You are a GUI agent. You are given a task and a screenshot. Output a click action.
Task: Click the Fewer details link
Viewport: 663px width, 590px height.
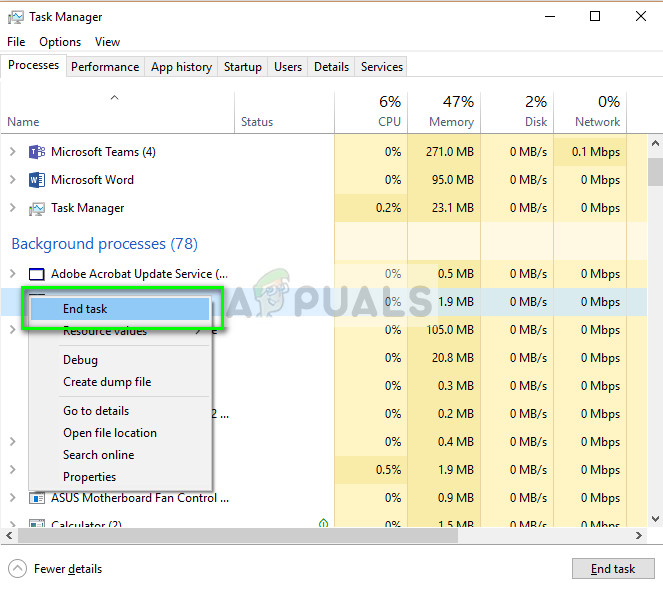[68, 569]
